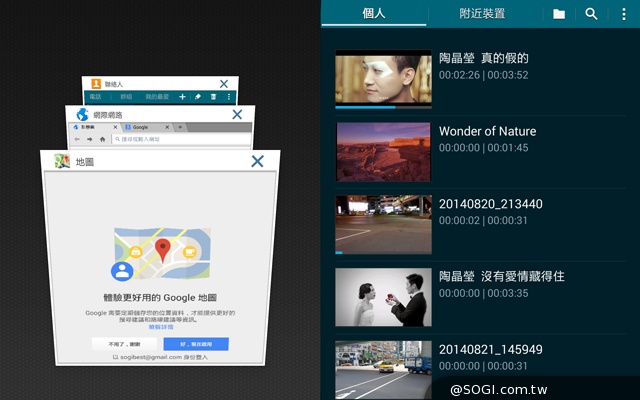Select the 群組 tab in contacts card
640x400 pixels.
(126, 97)
